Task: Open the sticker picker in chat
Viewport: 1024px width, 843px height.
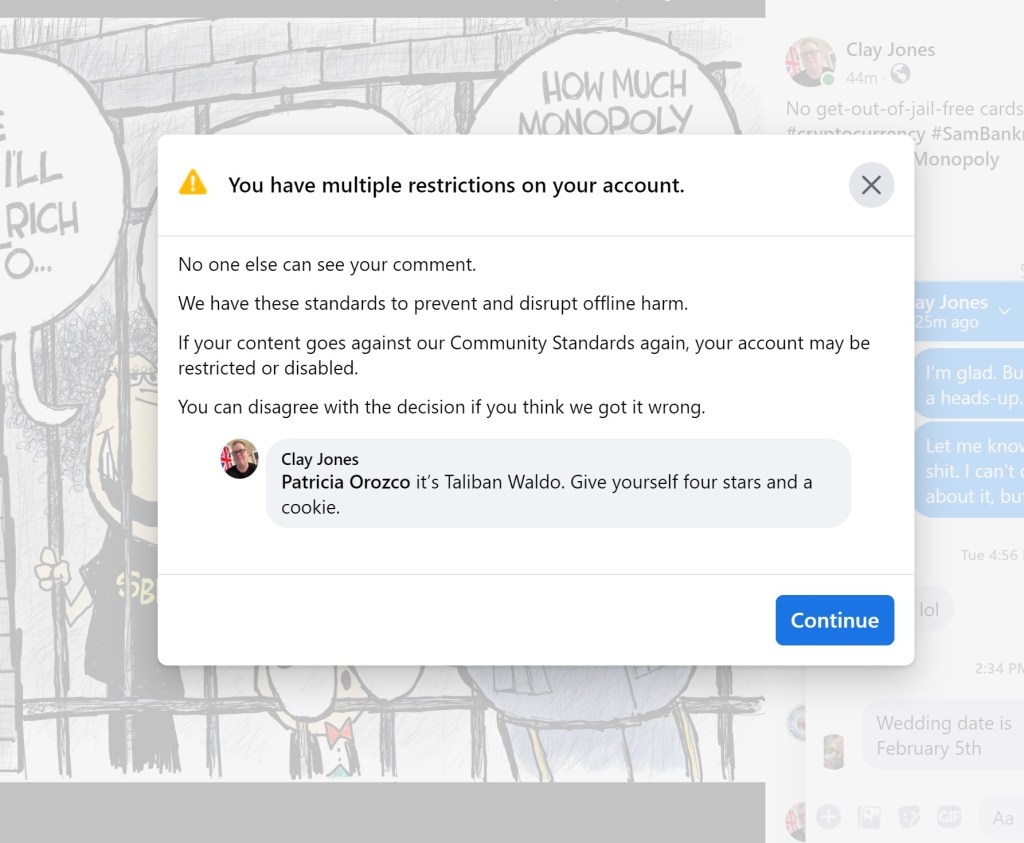Action: 909,817
